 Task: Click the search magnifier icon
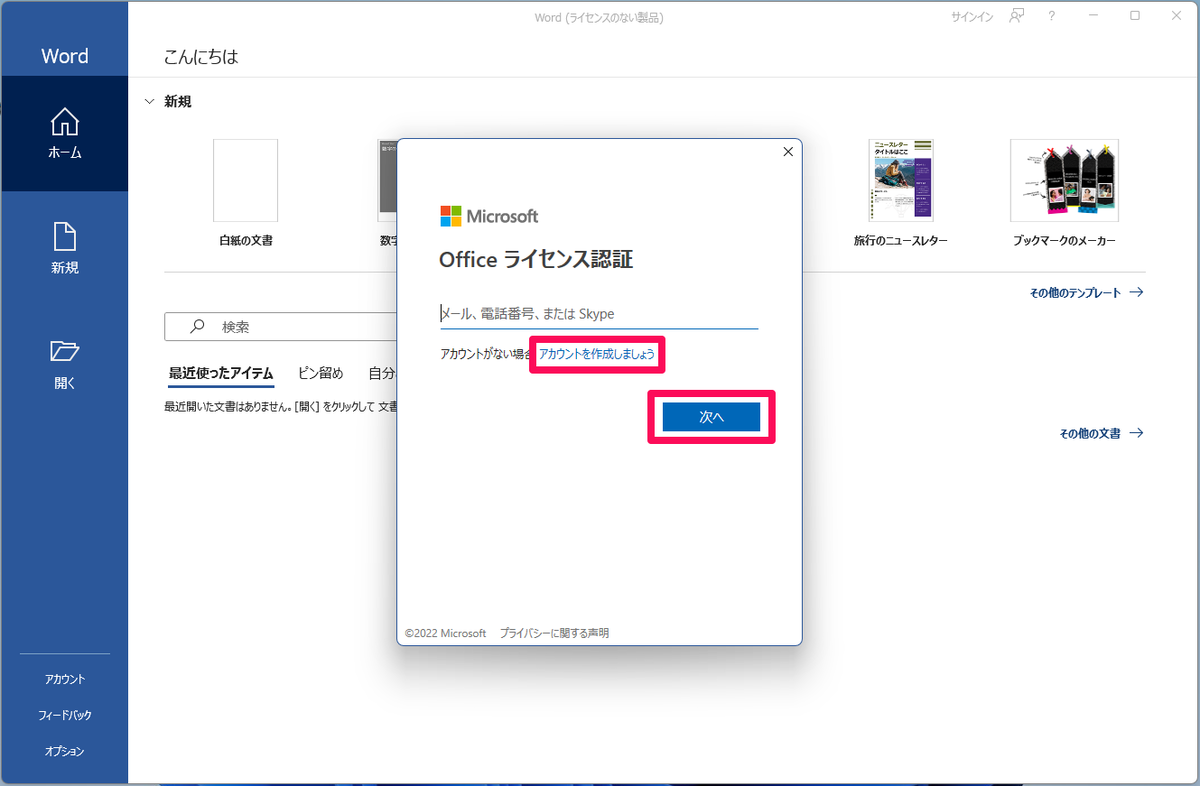click(197, 326)
